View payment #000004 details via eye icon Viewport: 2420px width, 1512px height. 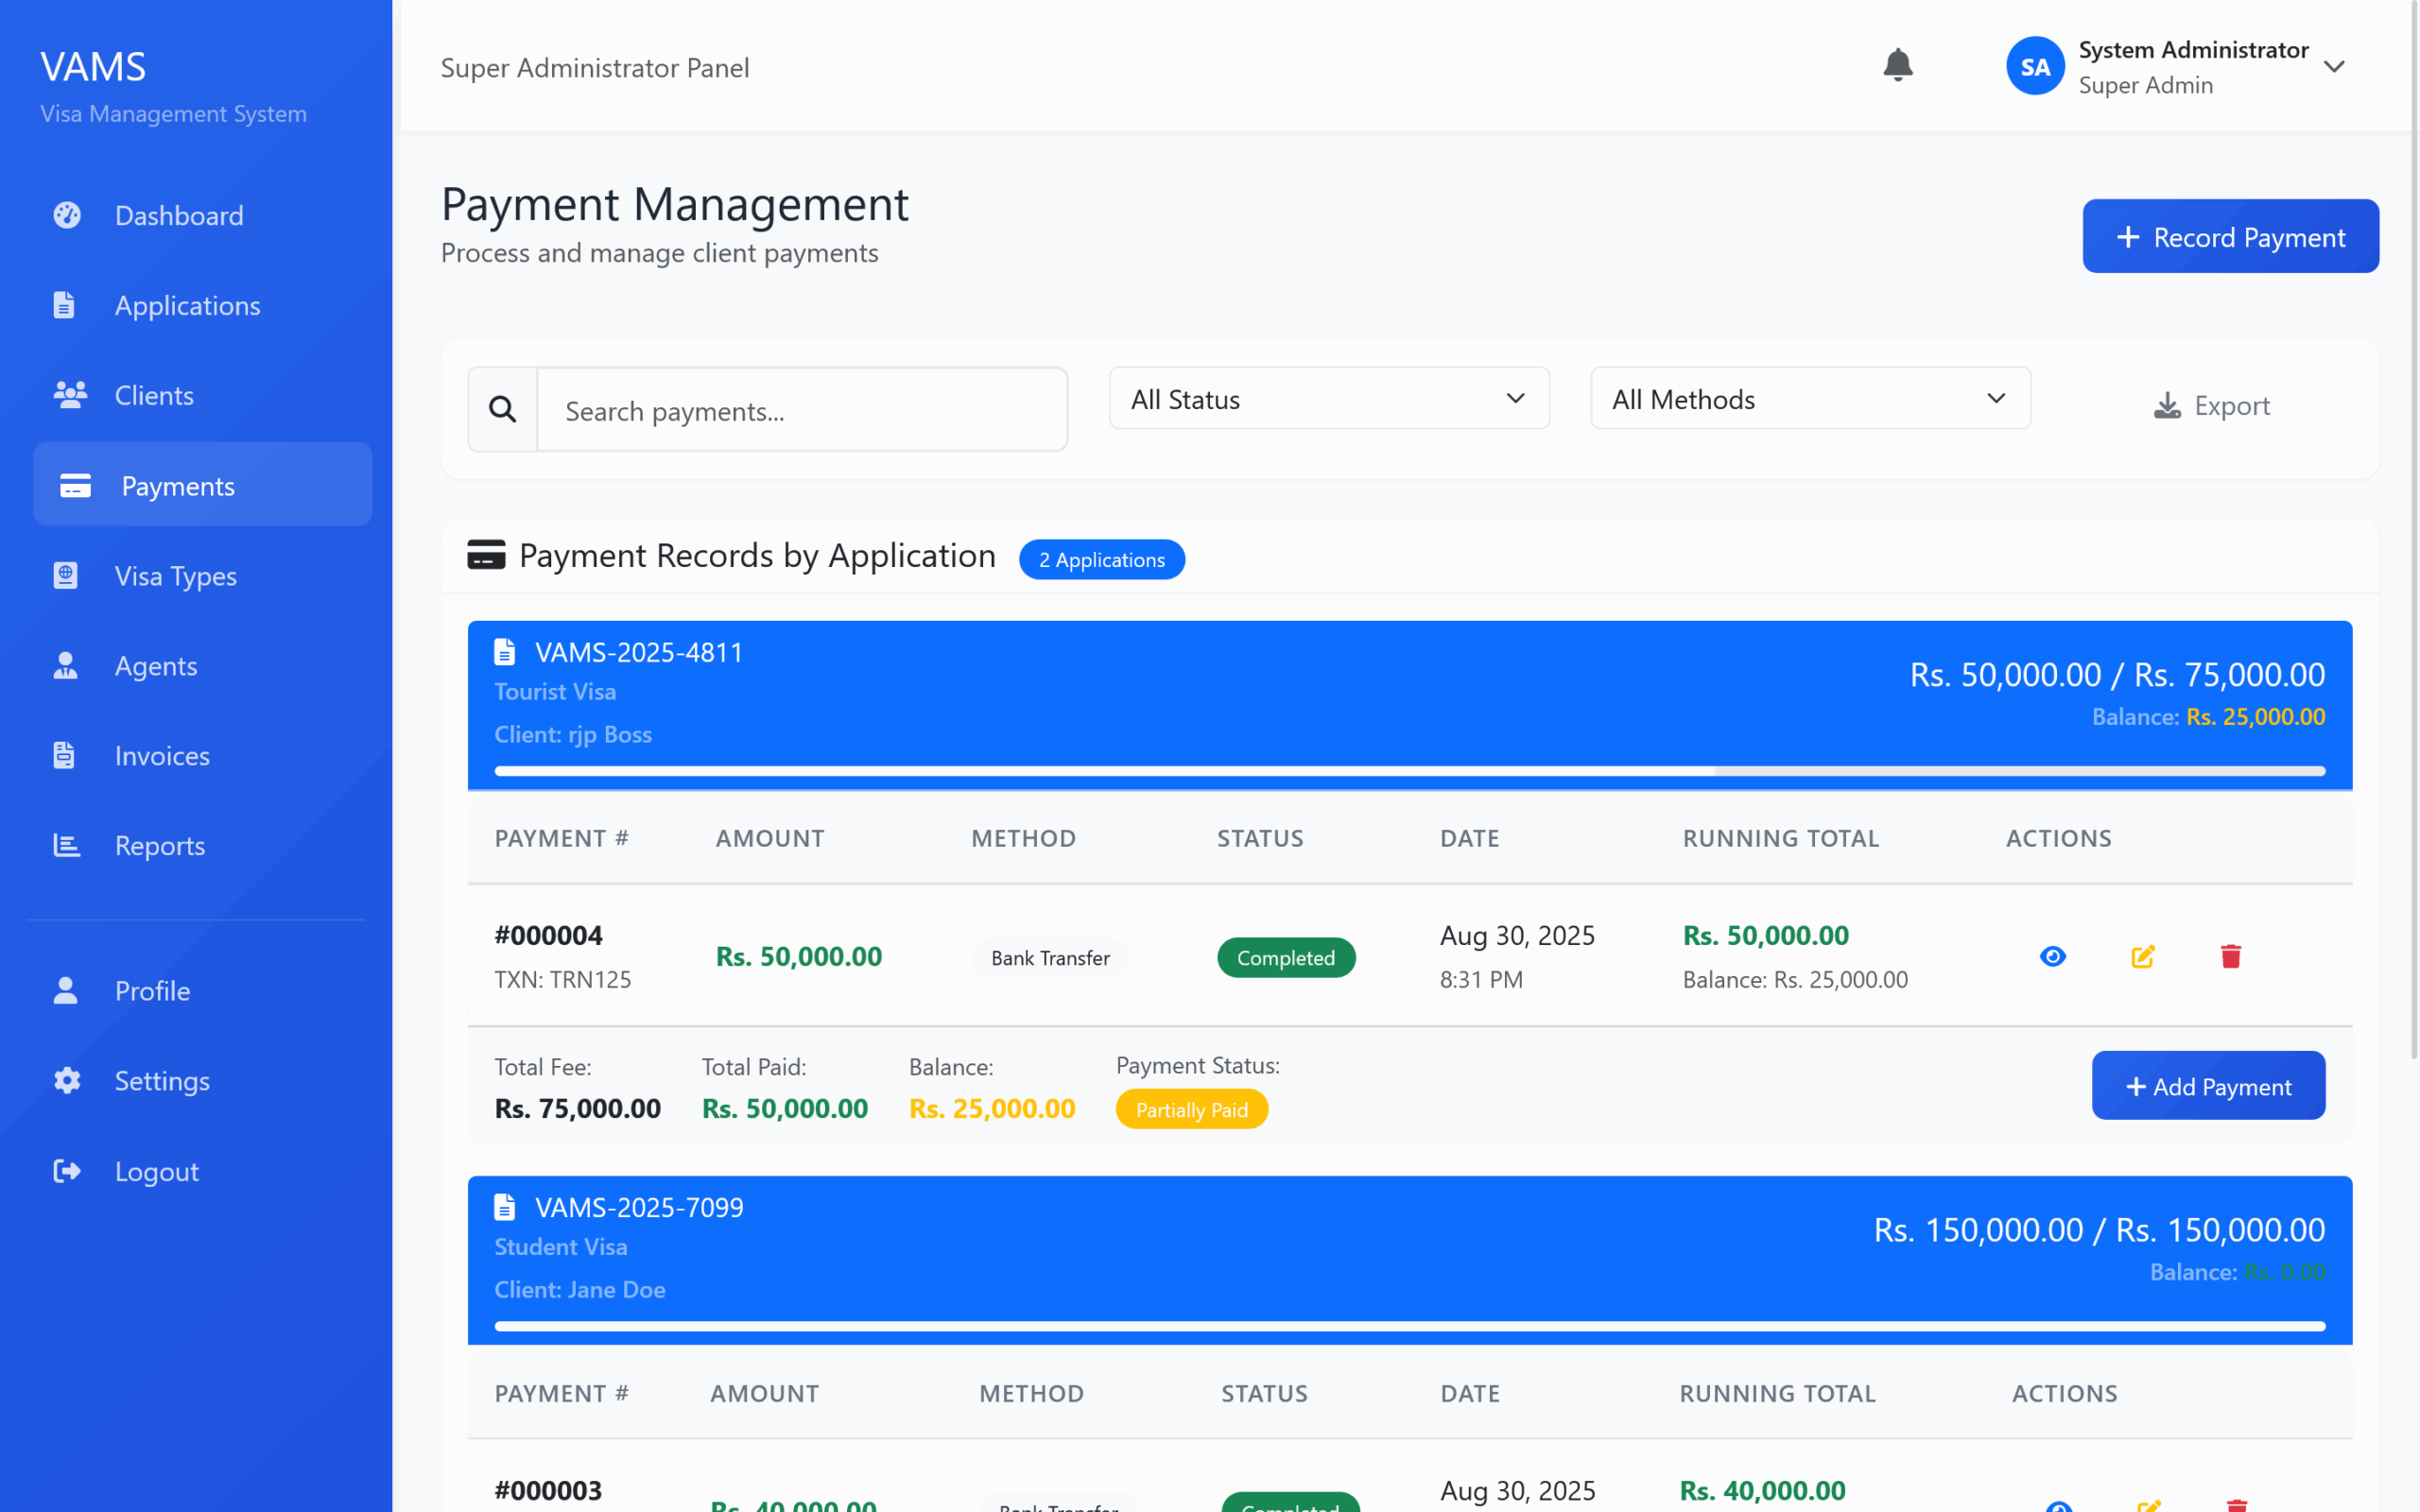point(2052,957)
